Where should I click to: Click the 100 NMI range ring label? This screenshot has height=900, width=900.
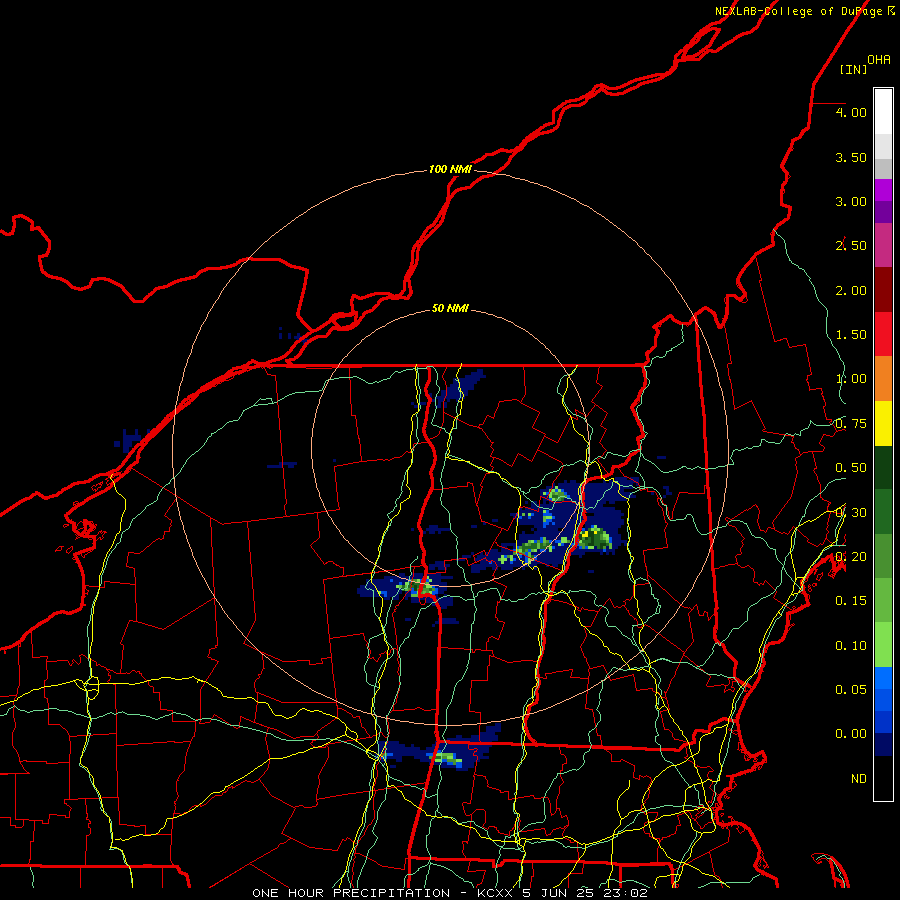450,169
